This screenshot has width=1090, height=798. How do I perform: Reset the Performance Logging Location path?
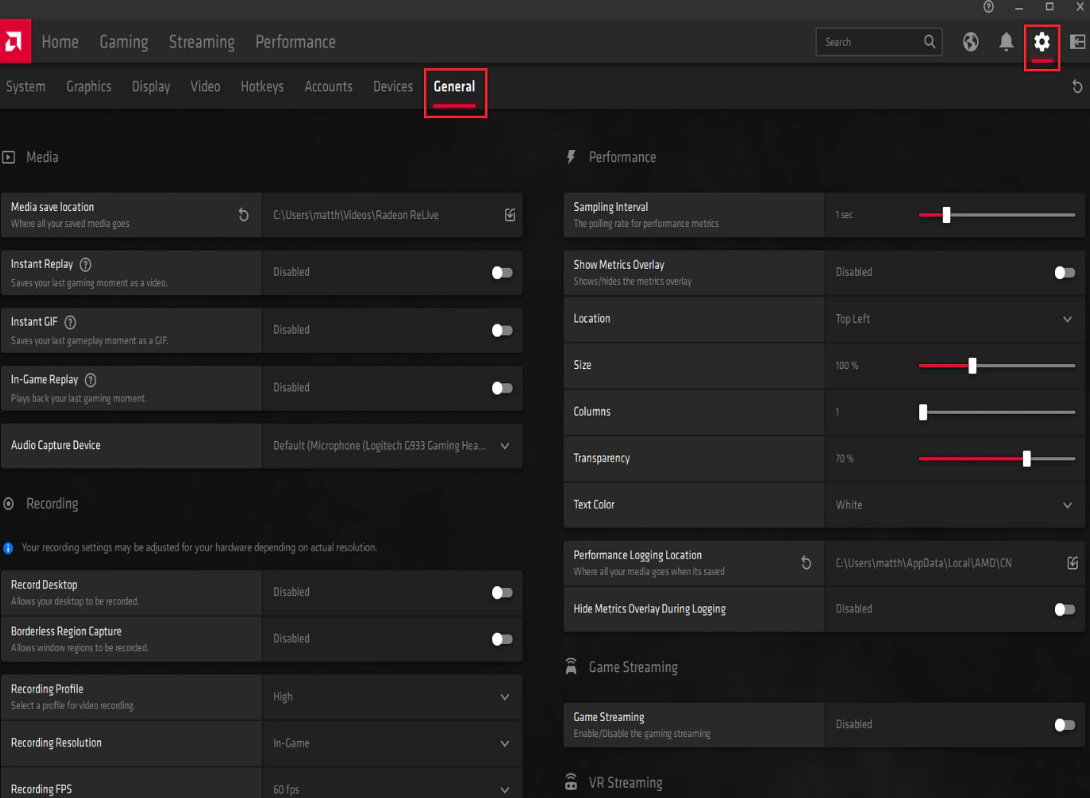pyautogui.click(x=806, y=563)
